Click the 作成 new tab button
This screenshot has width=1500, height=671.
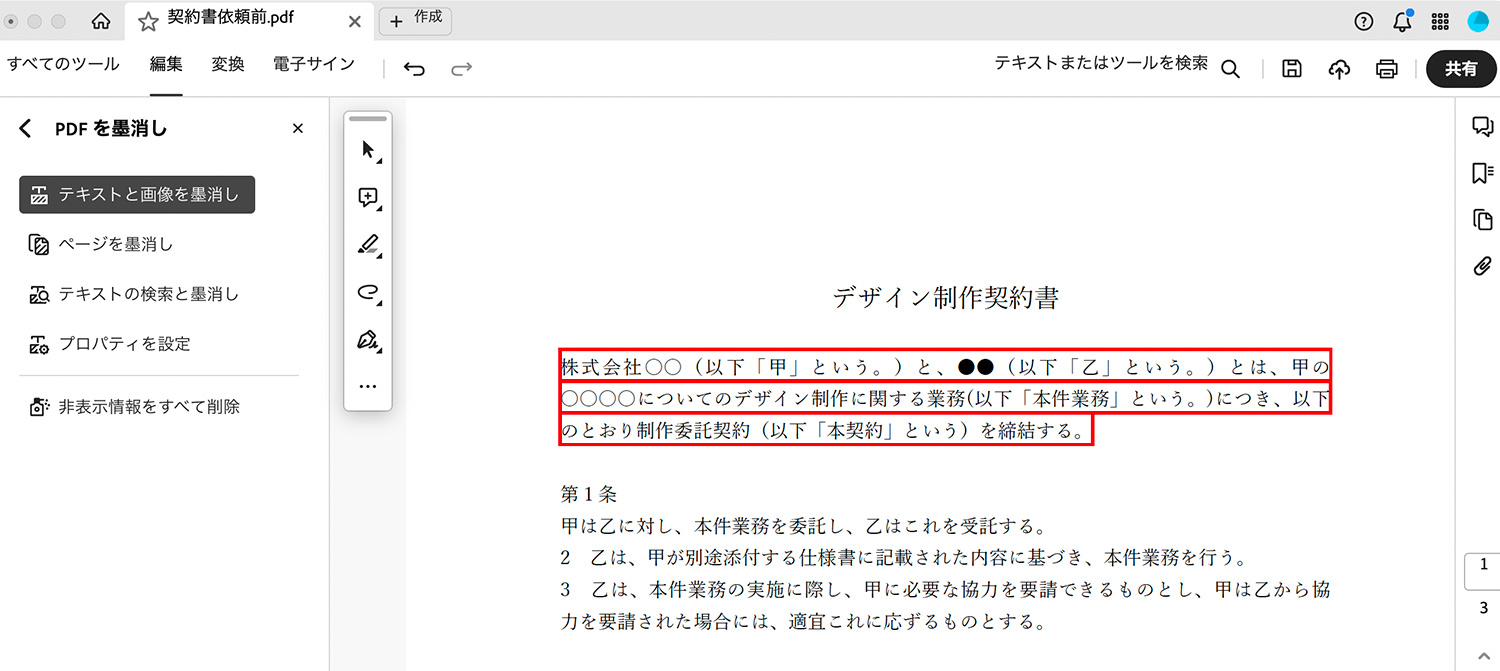tap(415, 21)
